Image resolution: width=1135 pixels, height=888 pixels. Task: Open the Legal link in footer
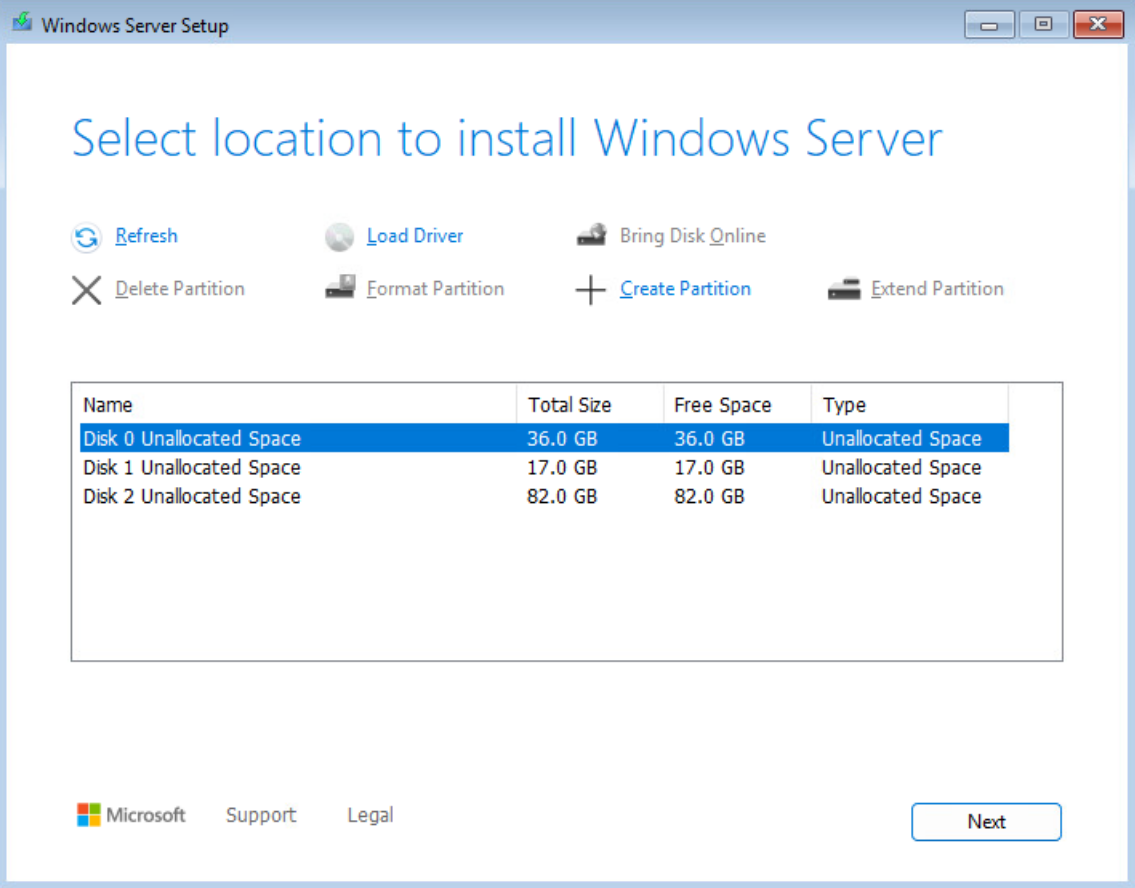coord(370,815)
